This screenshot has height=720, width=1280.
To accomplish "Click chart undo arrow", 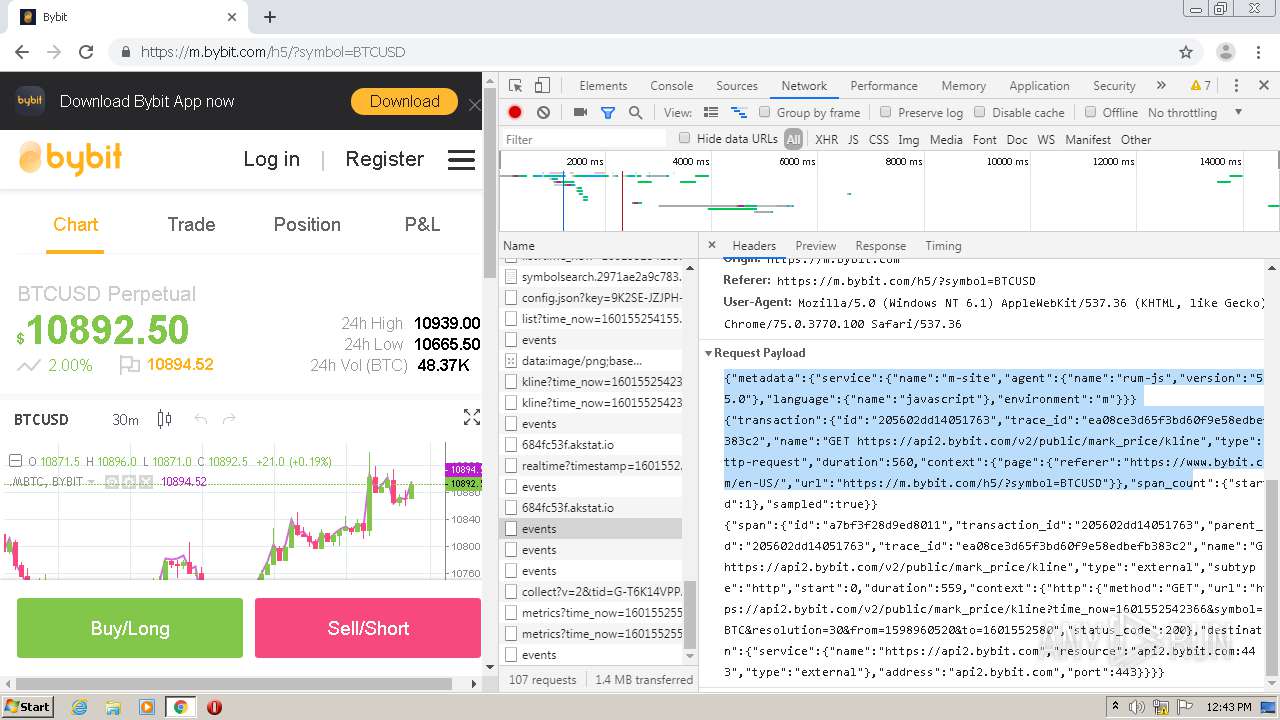I will tap(200, 419).
